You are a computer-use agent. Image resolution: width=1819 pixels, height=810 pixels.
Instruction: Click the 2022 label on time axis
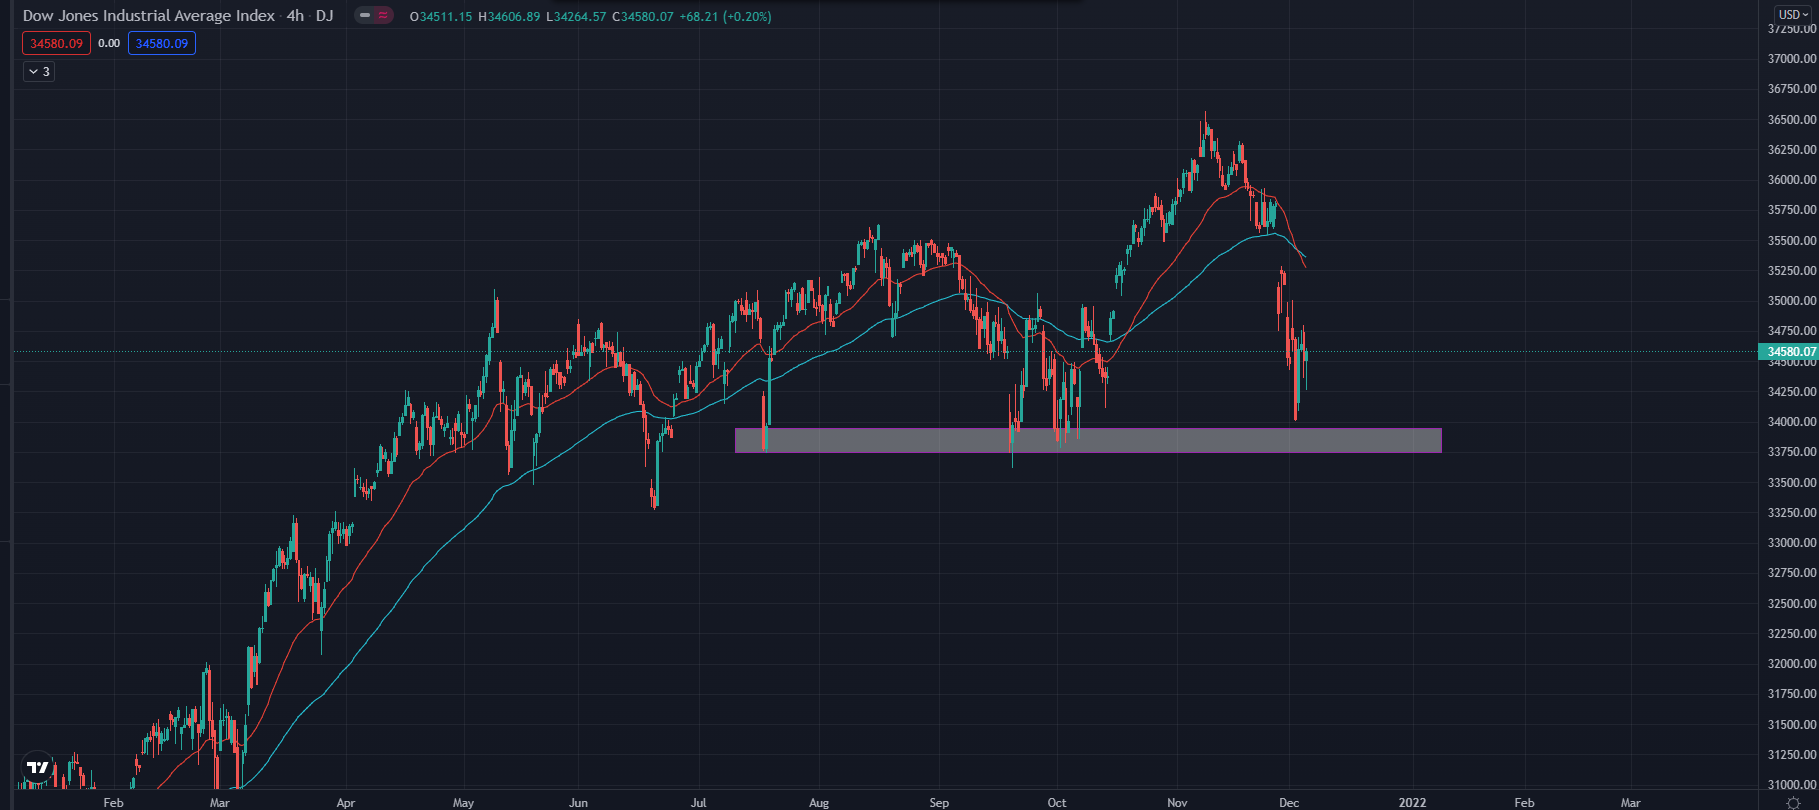(x=1412, y=802)
